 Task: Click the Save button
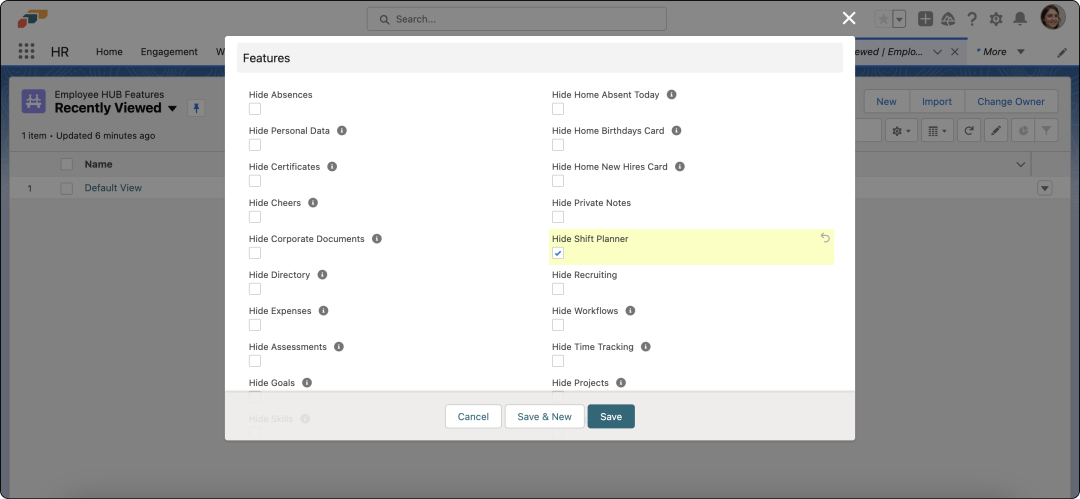tap(611, 416)
